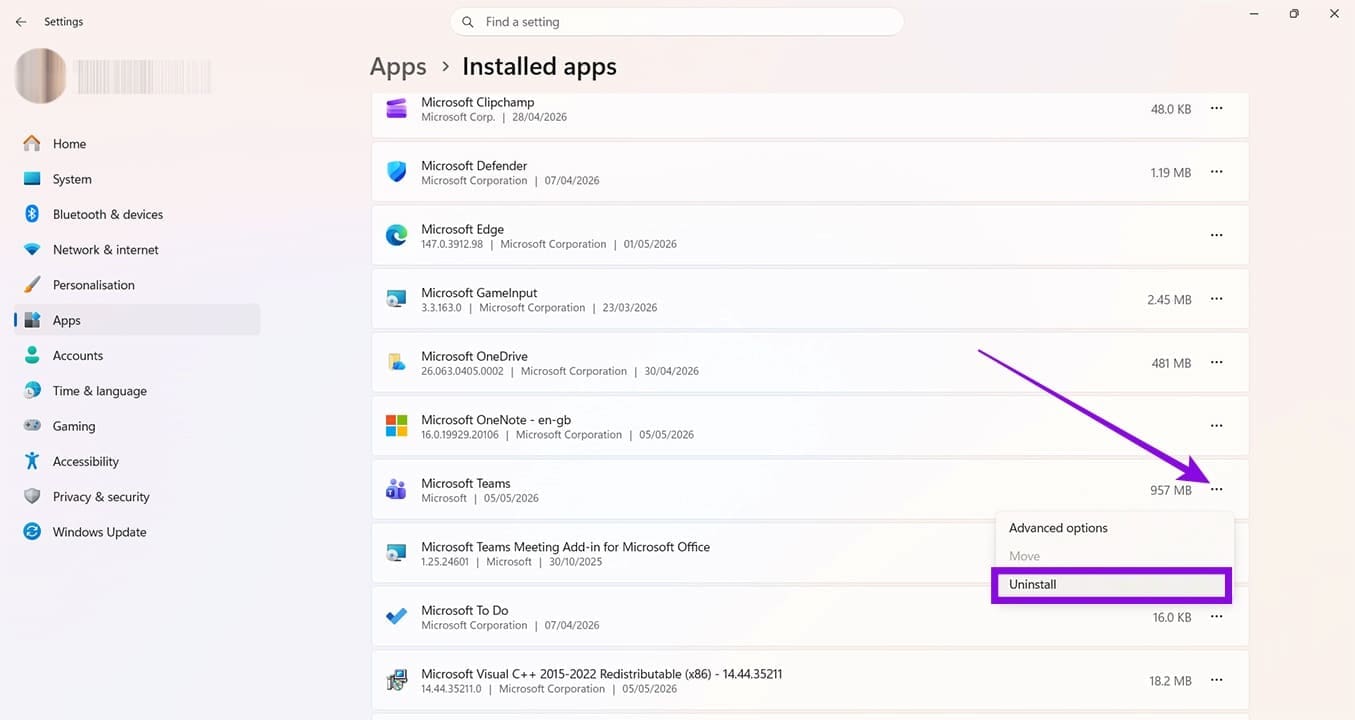Click the Microsoft GameInput icon
Viewport: 1355px width, 720px height.
[397, 299]
